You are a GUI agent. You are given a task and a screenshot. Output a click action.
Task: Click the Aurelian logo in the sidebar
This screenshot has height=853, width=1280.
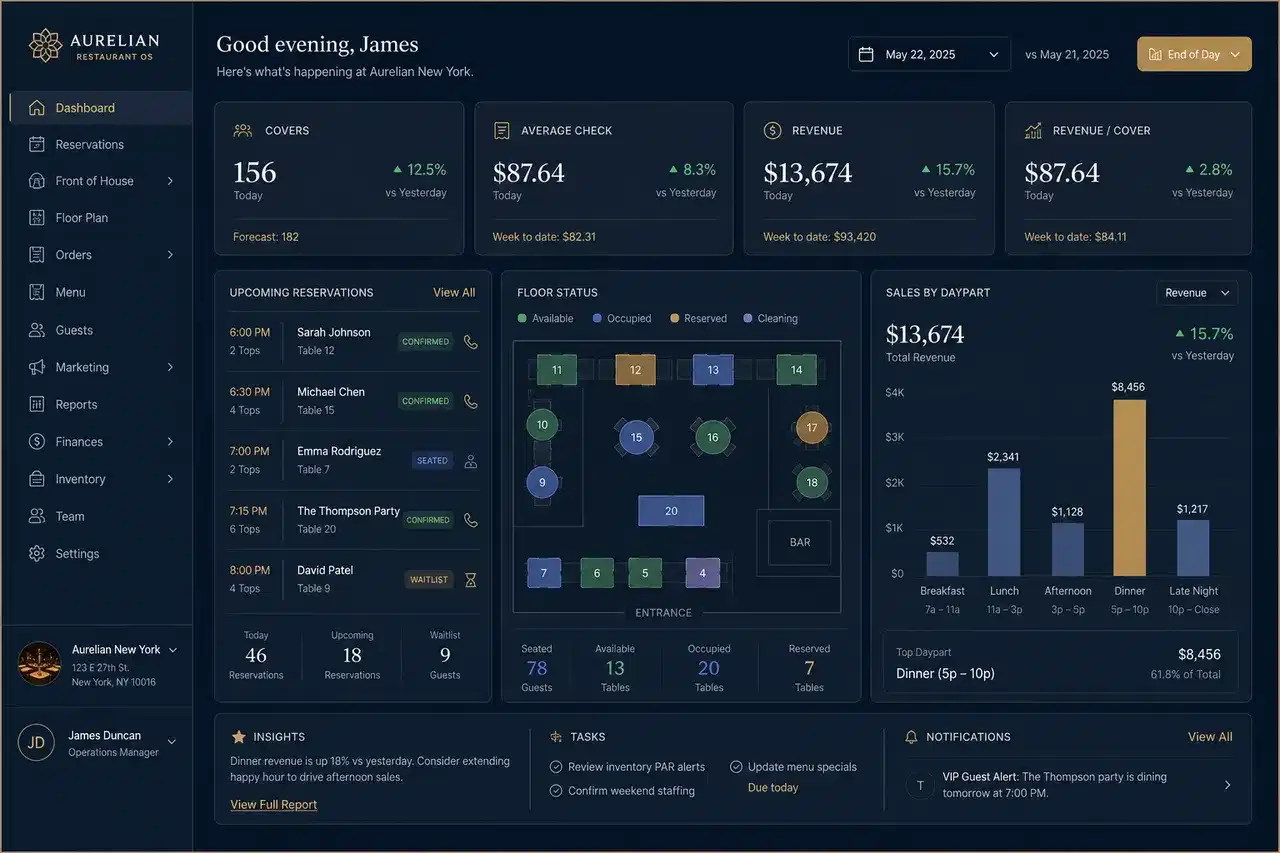pyautogui.click(x=45, y=45)
